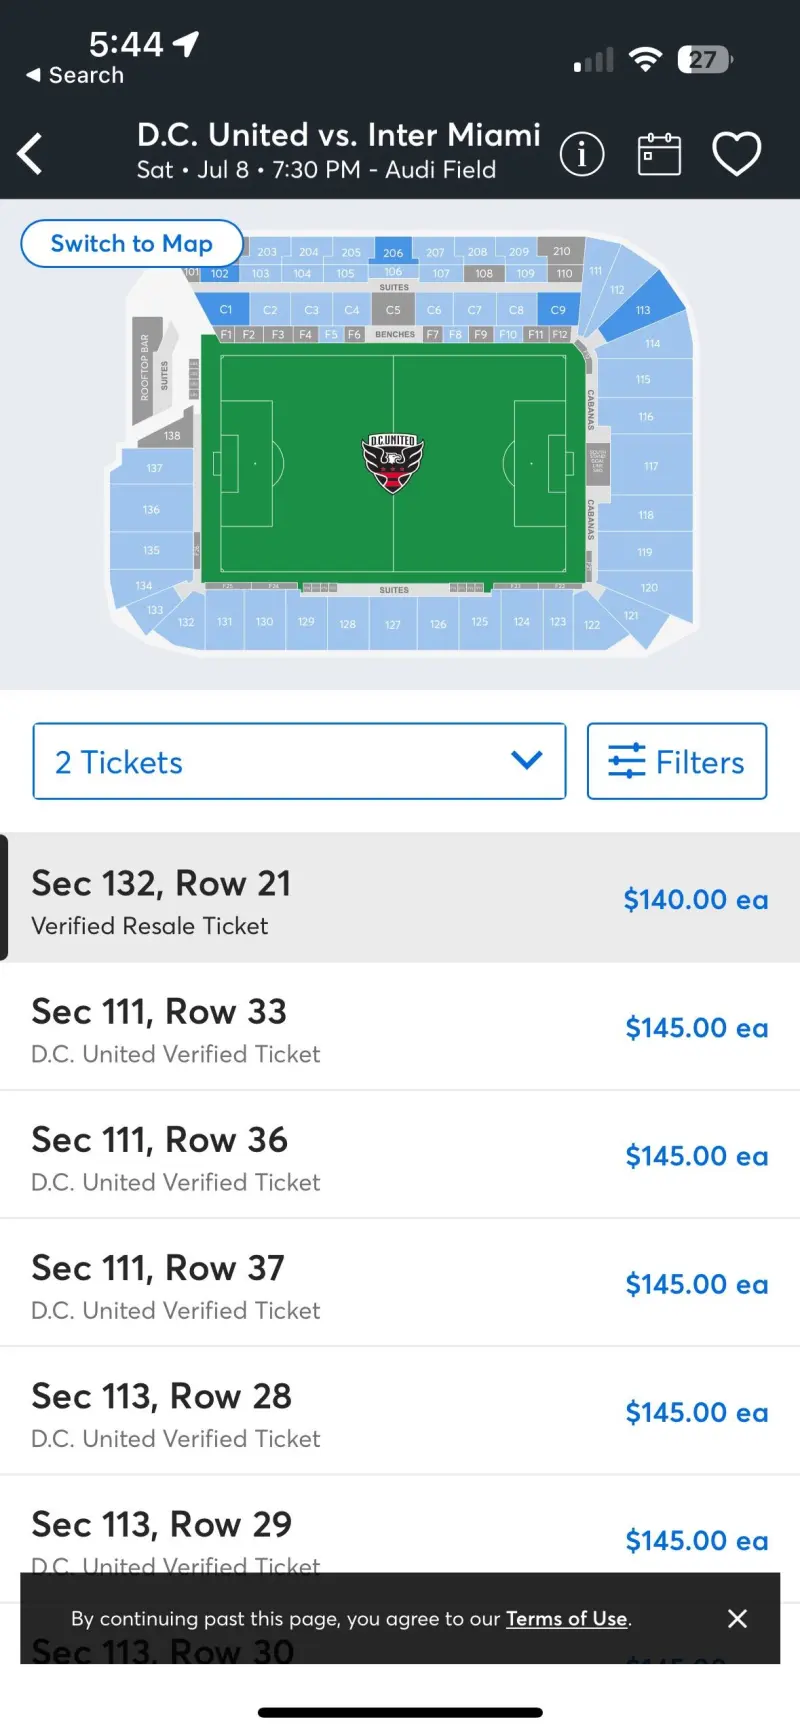Switch to Map view
The image size is (800, 1734).
click(x=132, y=243)
